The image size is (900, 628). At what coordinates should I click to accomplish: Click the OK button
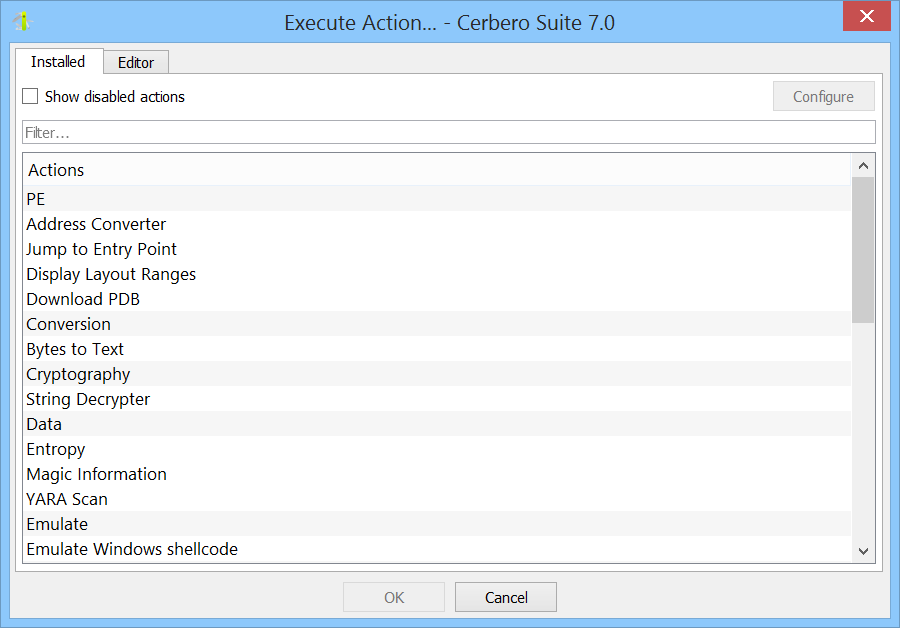[394, 597]
